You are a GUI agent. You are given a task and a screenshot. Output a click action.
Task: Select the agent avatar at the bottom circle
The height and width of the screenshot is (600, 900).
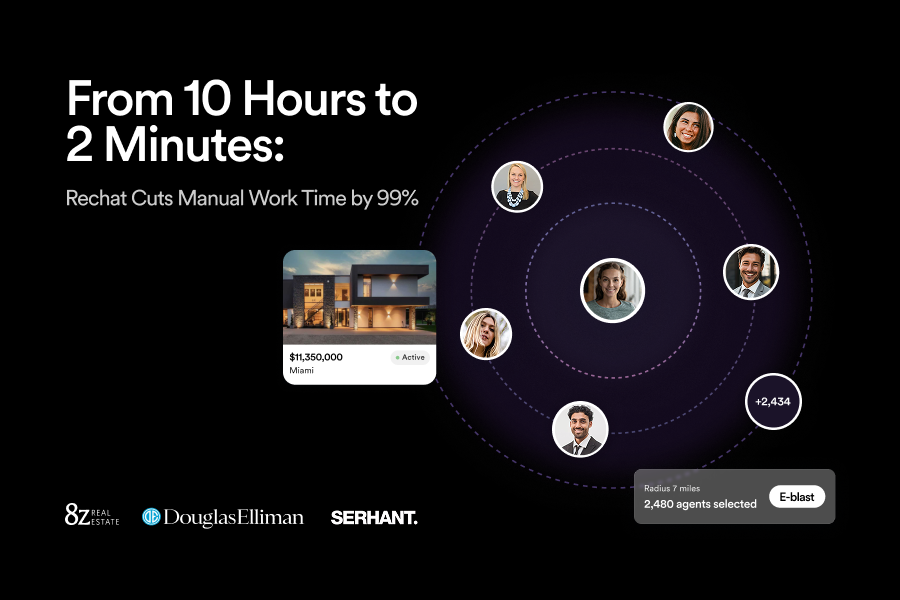pos(581,430)
